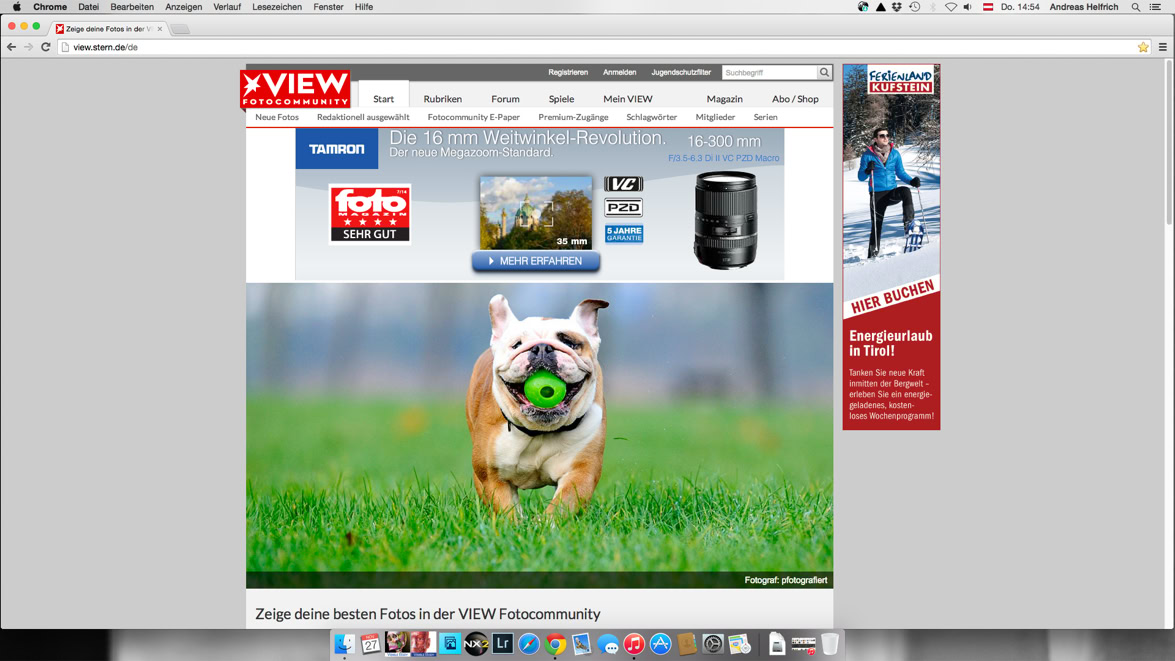Open the Spotlight search icon in menu bar

pos(1136,7)
